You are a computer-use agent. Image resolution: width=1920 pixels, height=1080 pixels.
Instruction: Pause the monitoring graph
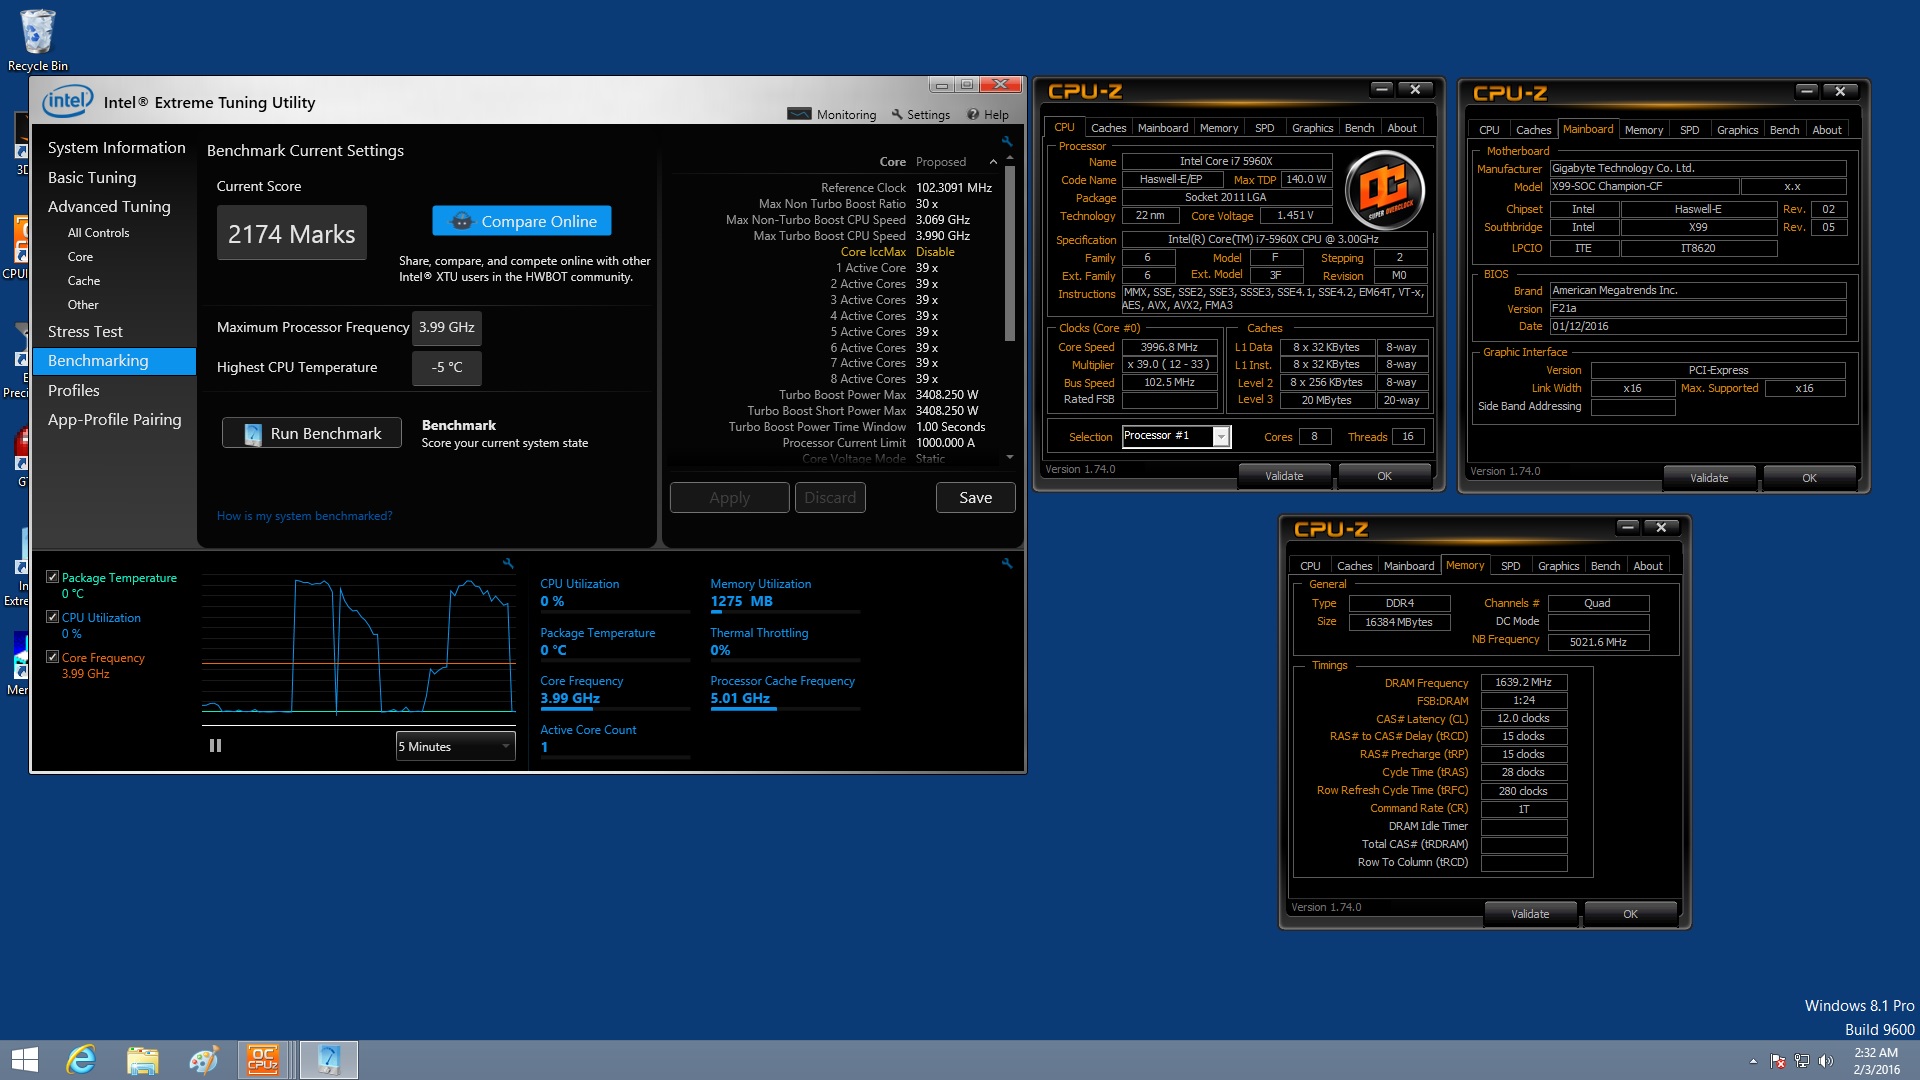click(215, 746)
